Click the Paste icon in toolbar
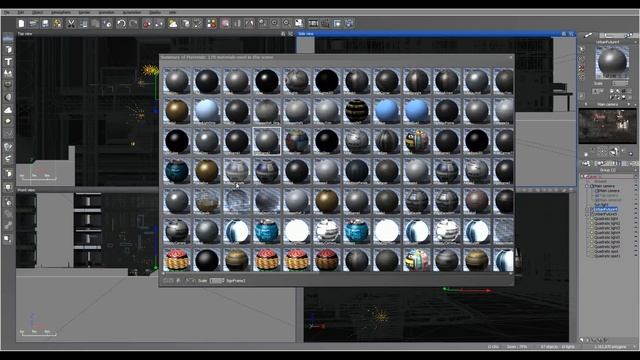Screen dimensions: 640x360 click(x=95, y=24)
